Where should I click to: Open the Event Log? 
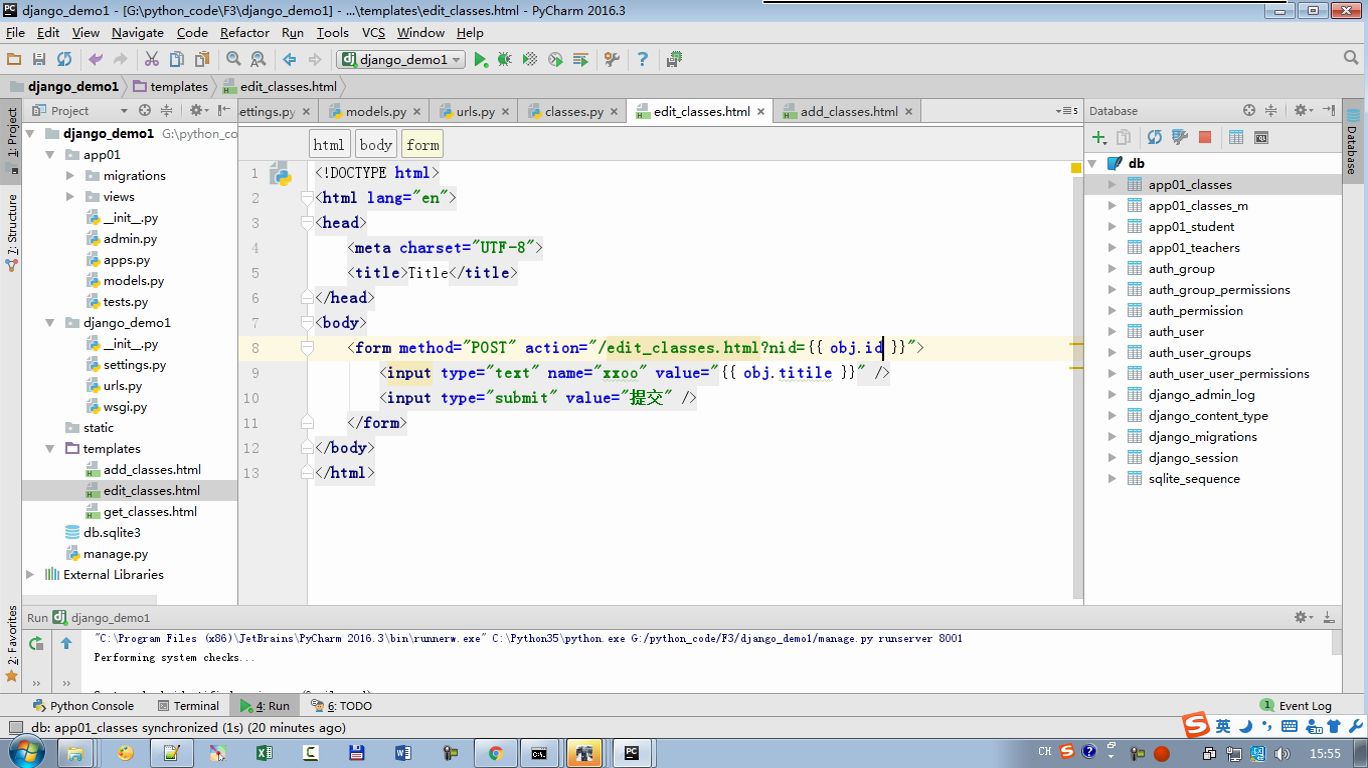[1296, 706]
